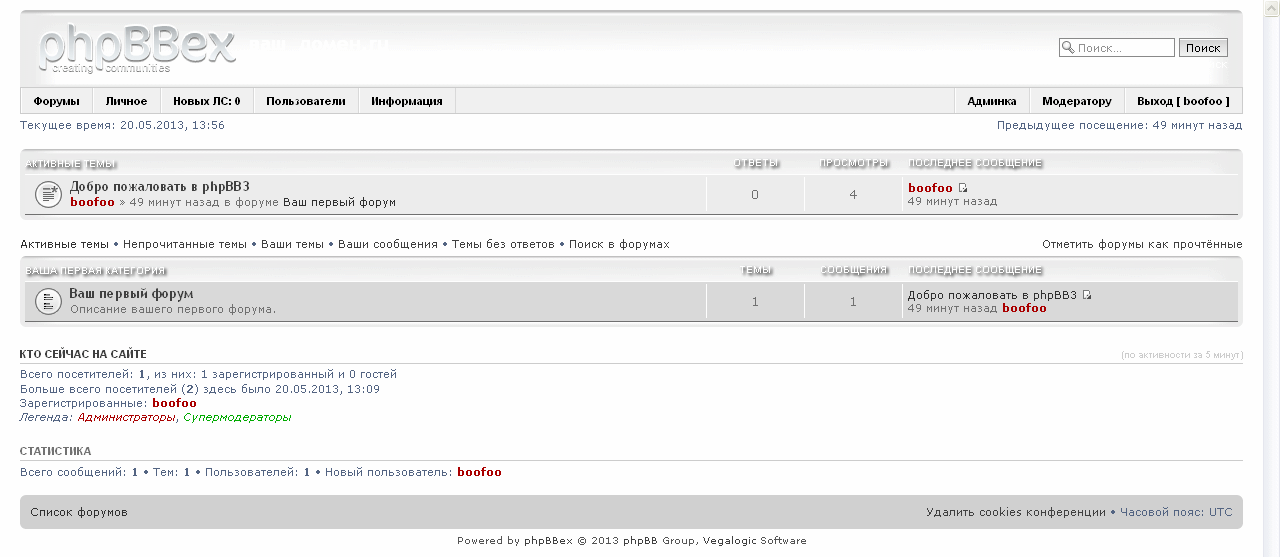Screen dimensions: 1280x557
Task: Open the Информация menu
Action: pyautogui.click(x=407, y=101)
